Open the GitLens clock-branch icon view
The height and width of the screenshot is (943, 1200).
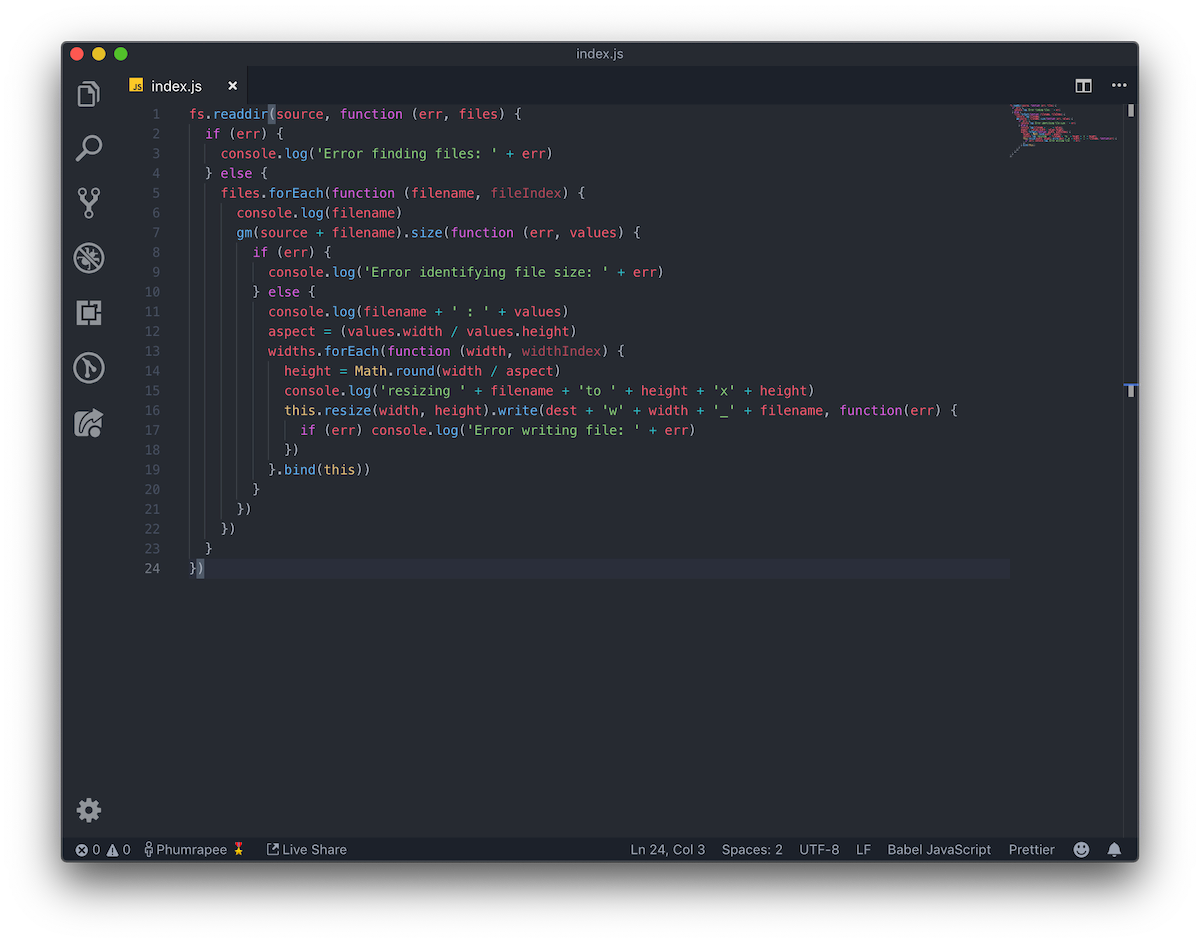click(89, 368)
